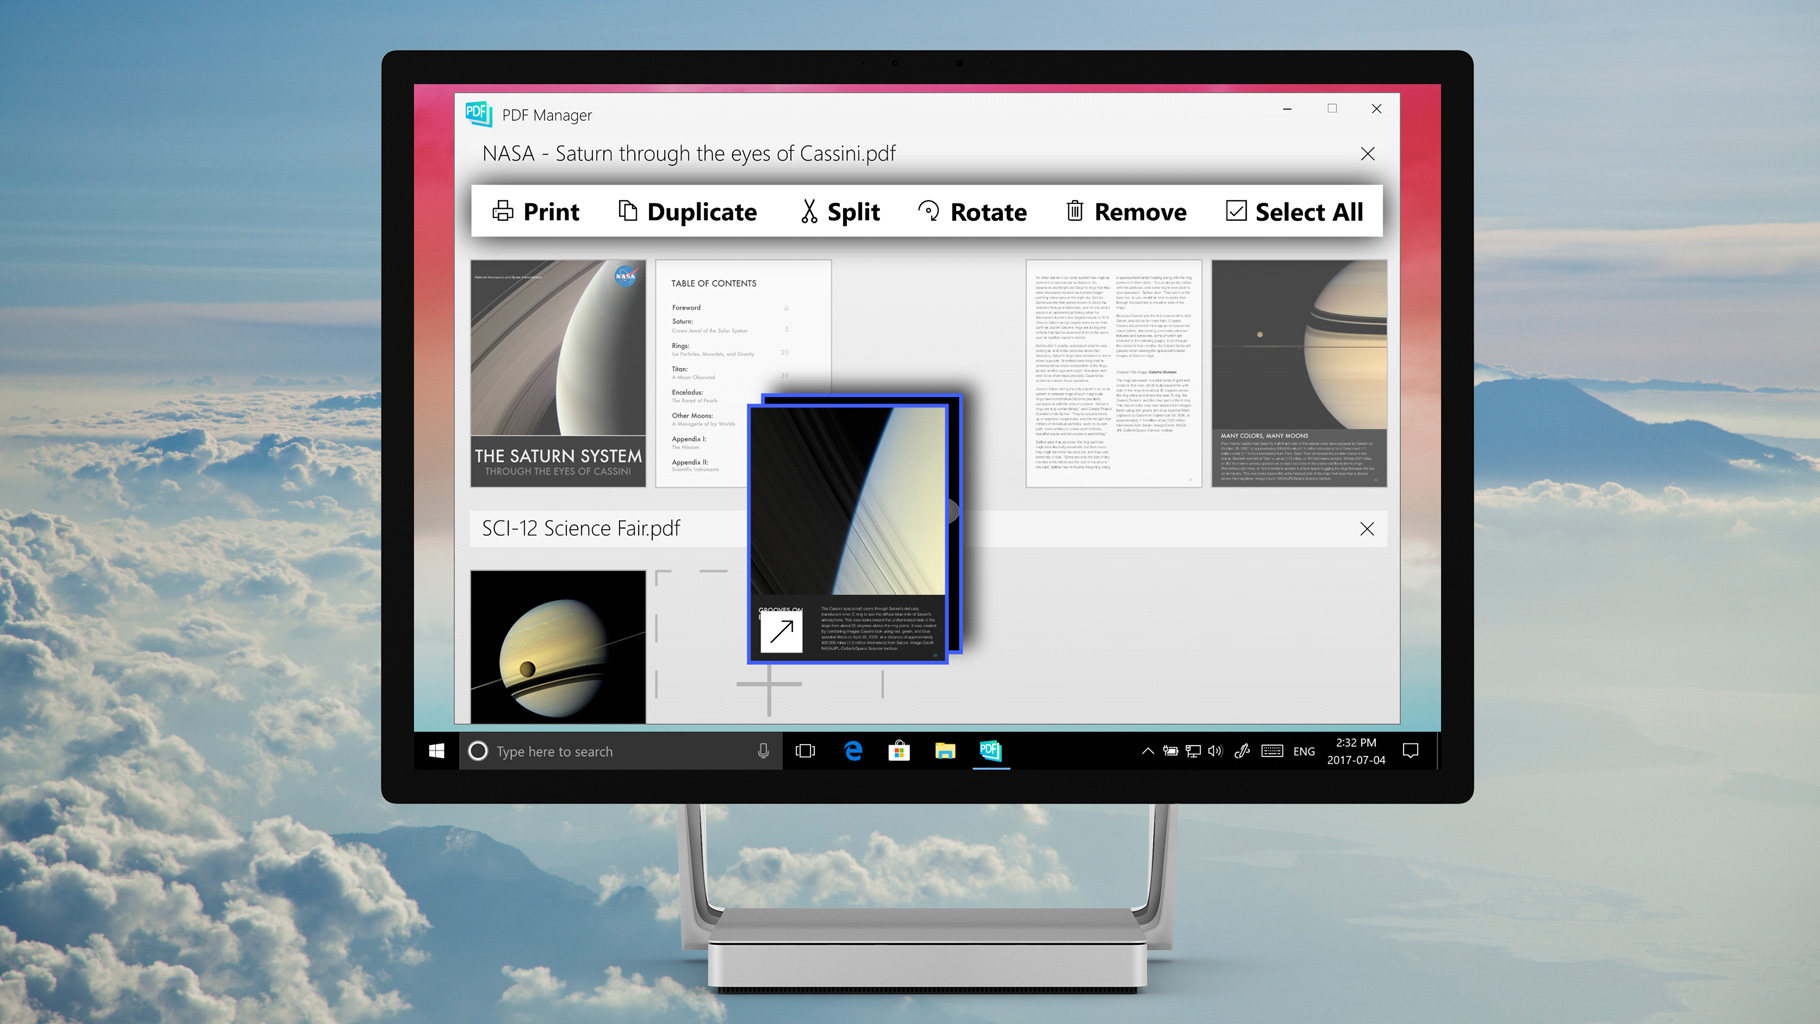Toggle the Select All checkbox
This screenshot has width=1820, height=1024.
1236,211
